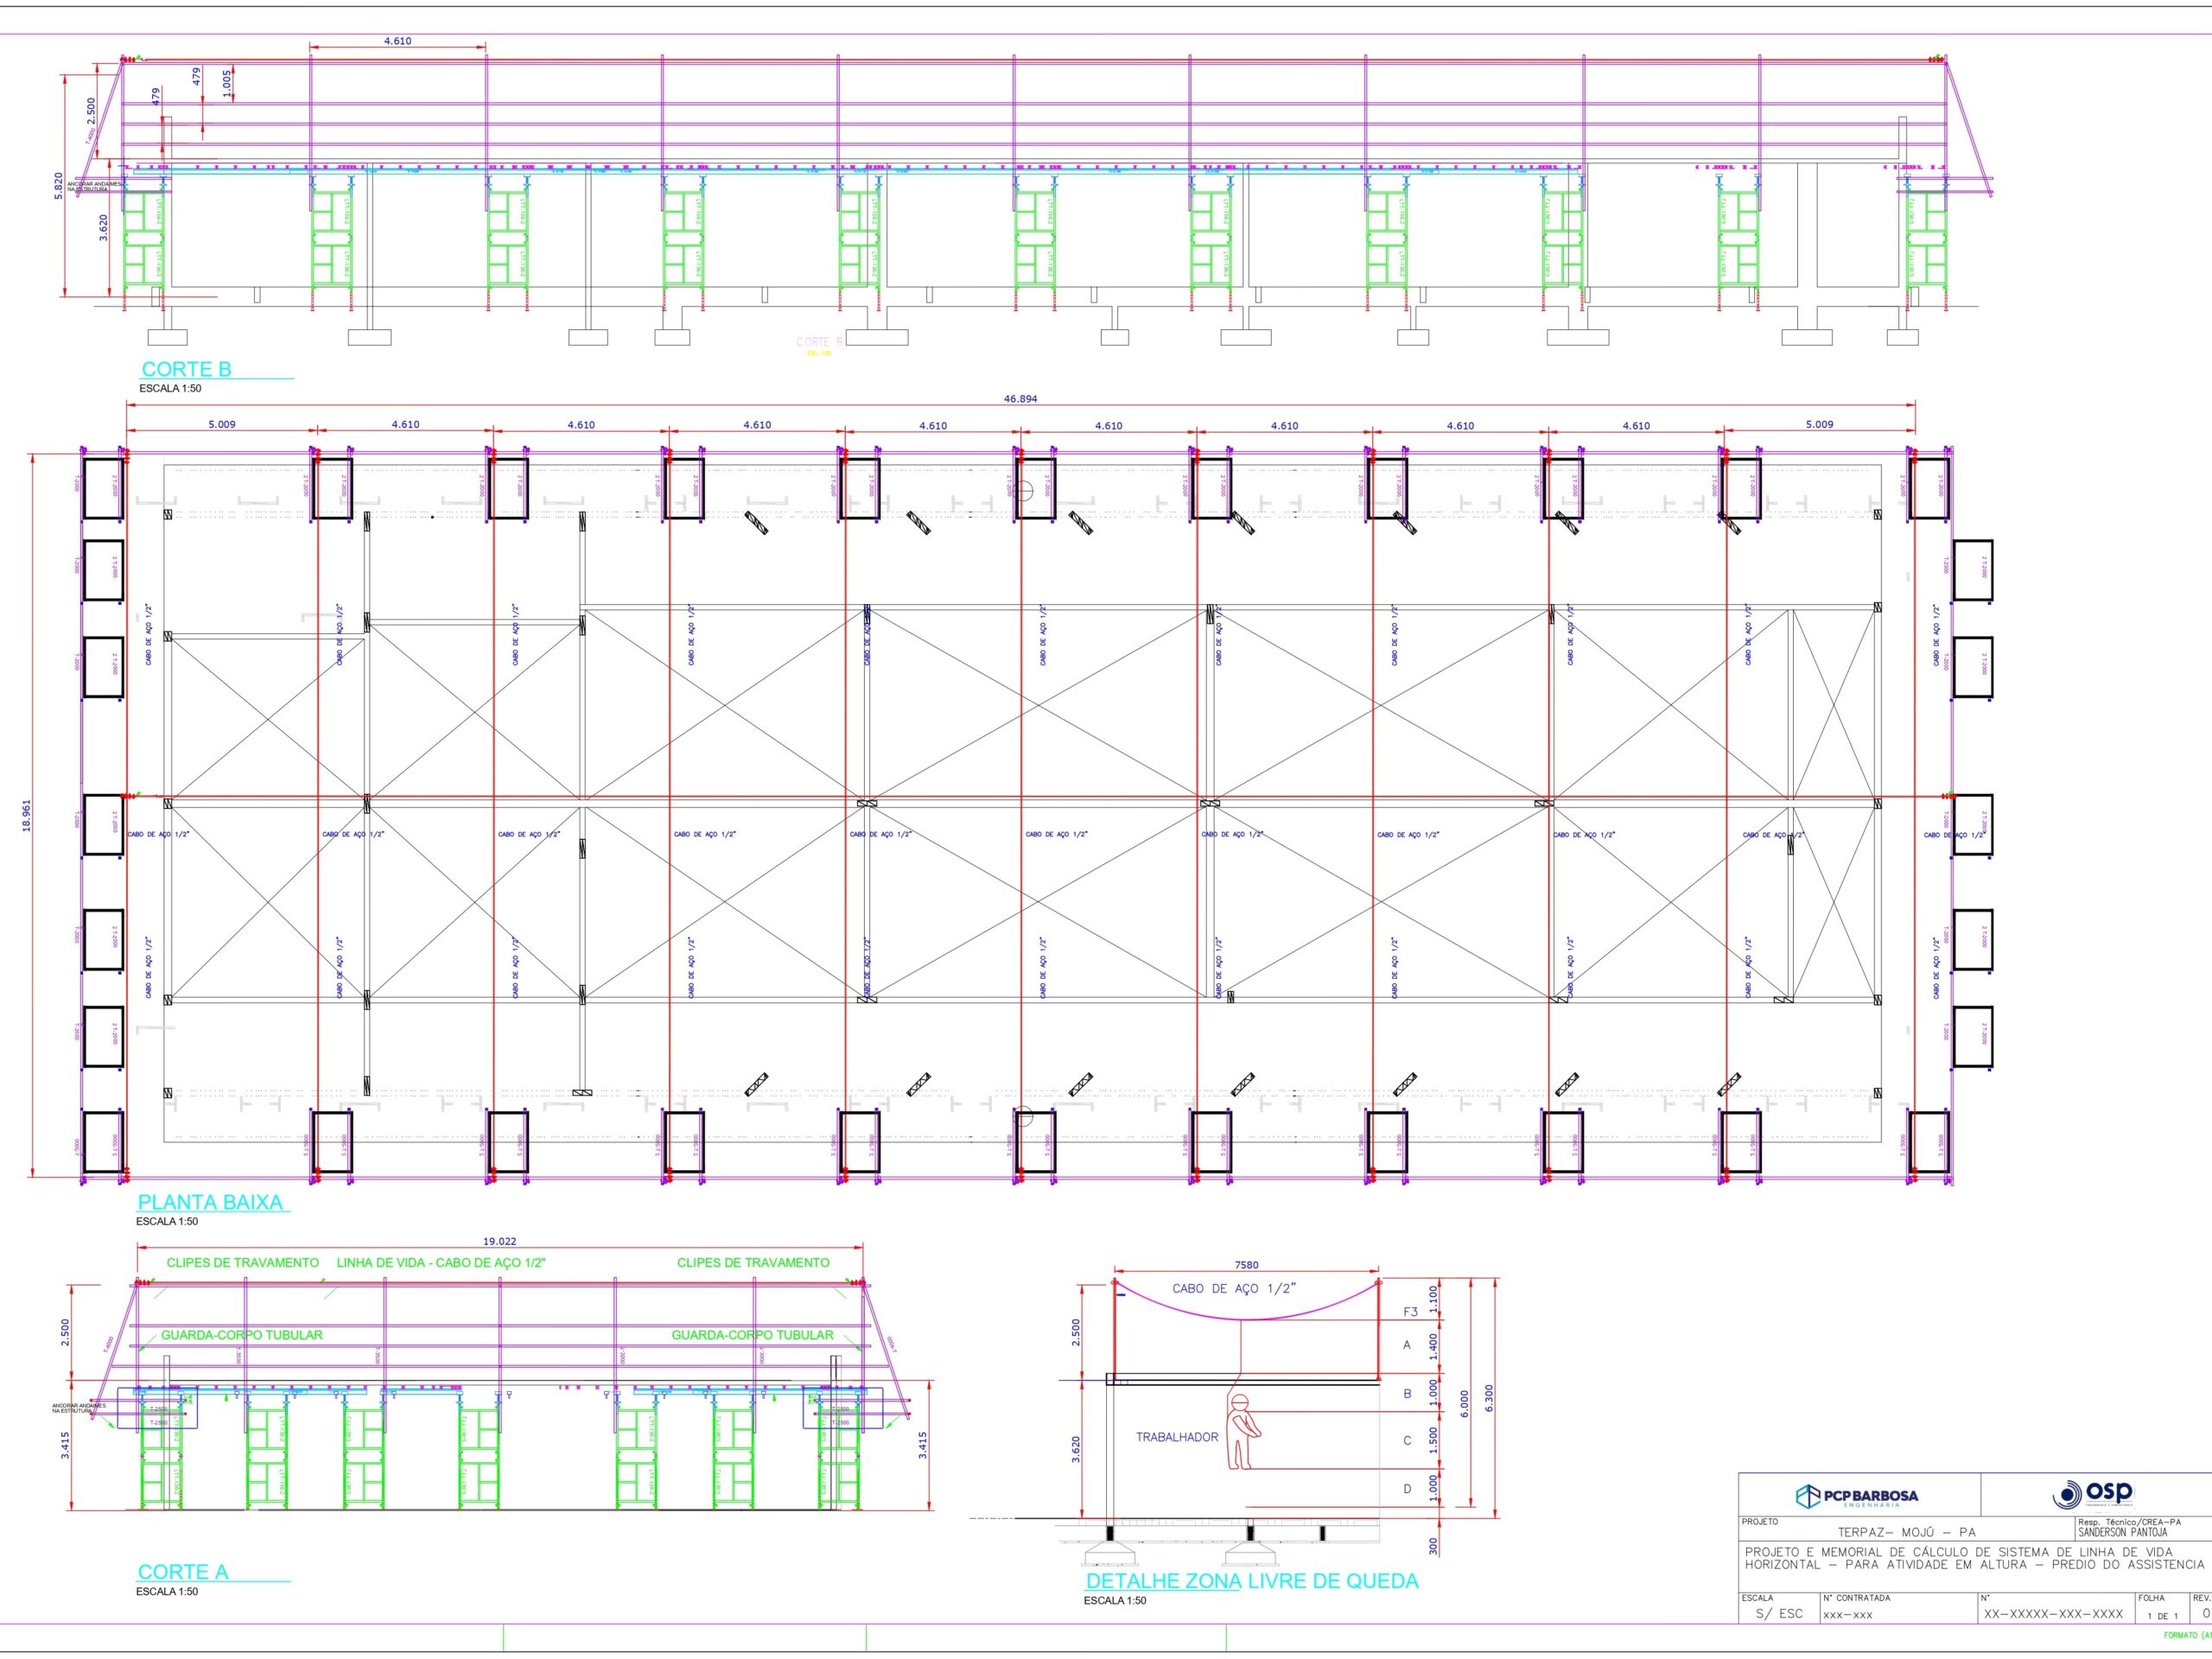Screen dimensions: 2212x1659
Task: Click the F3 zone label in detail
Action: pyautogui.click(x=1410, y=1311)
